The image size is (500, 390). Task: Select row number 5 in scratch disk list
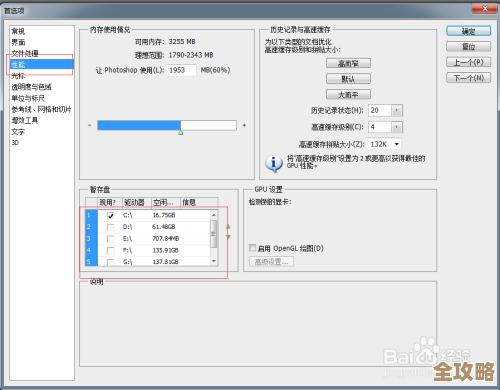[x=91, y=261]
